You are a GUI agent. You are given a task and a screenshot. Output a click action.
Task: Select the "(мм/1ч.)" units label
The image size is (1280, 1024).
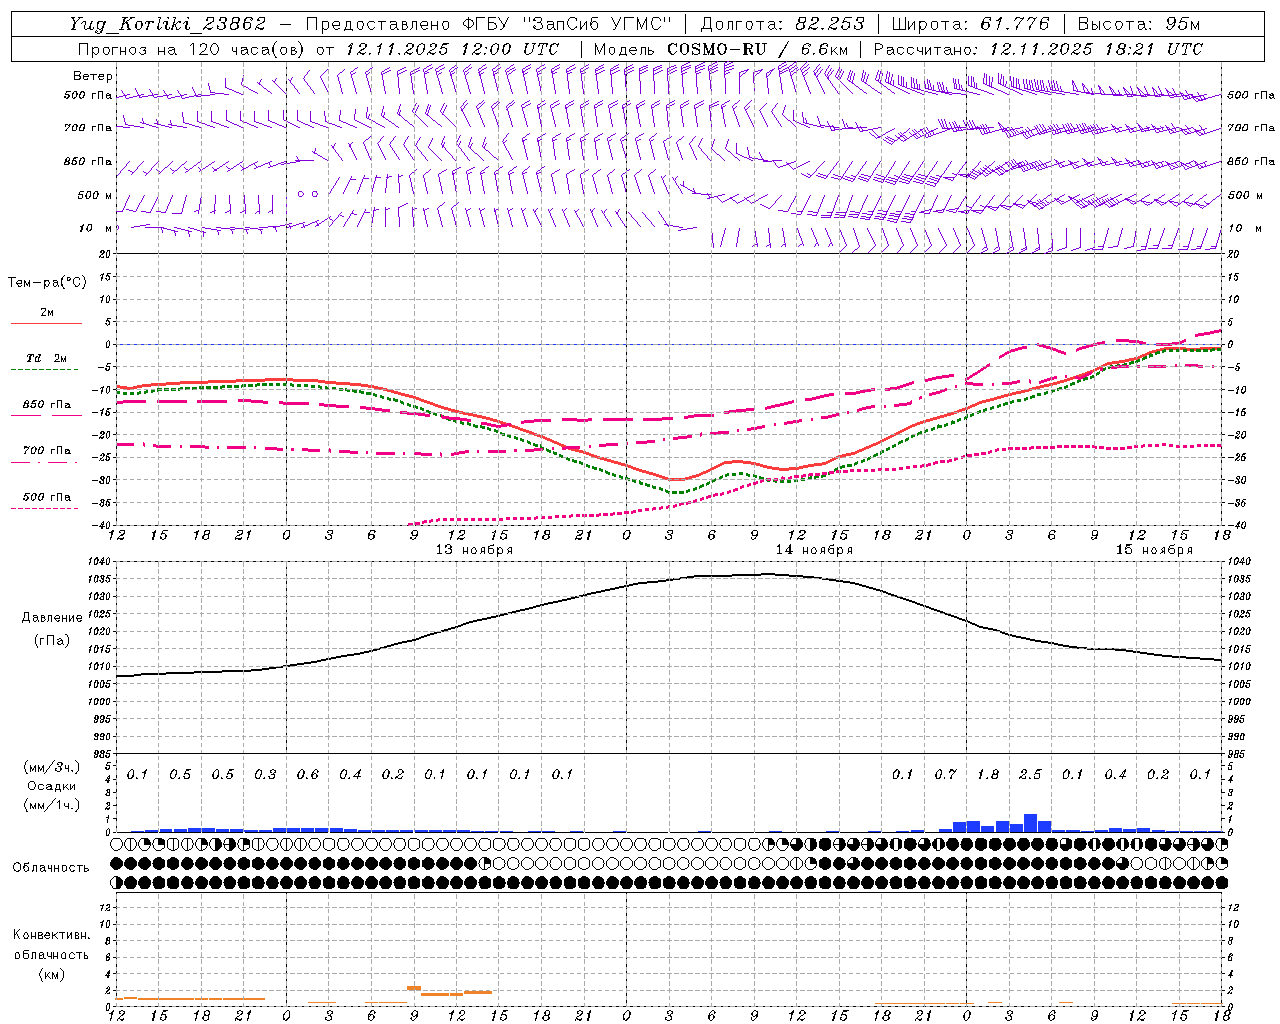click(52, 804)
